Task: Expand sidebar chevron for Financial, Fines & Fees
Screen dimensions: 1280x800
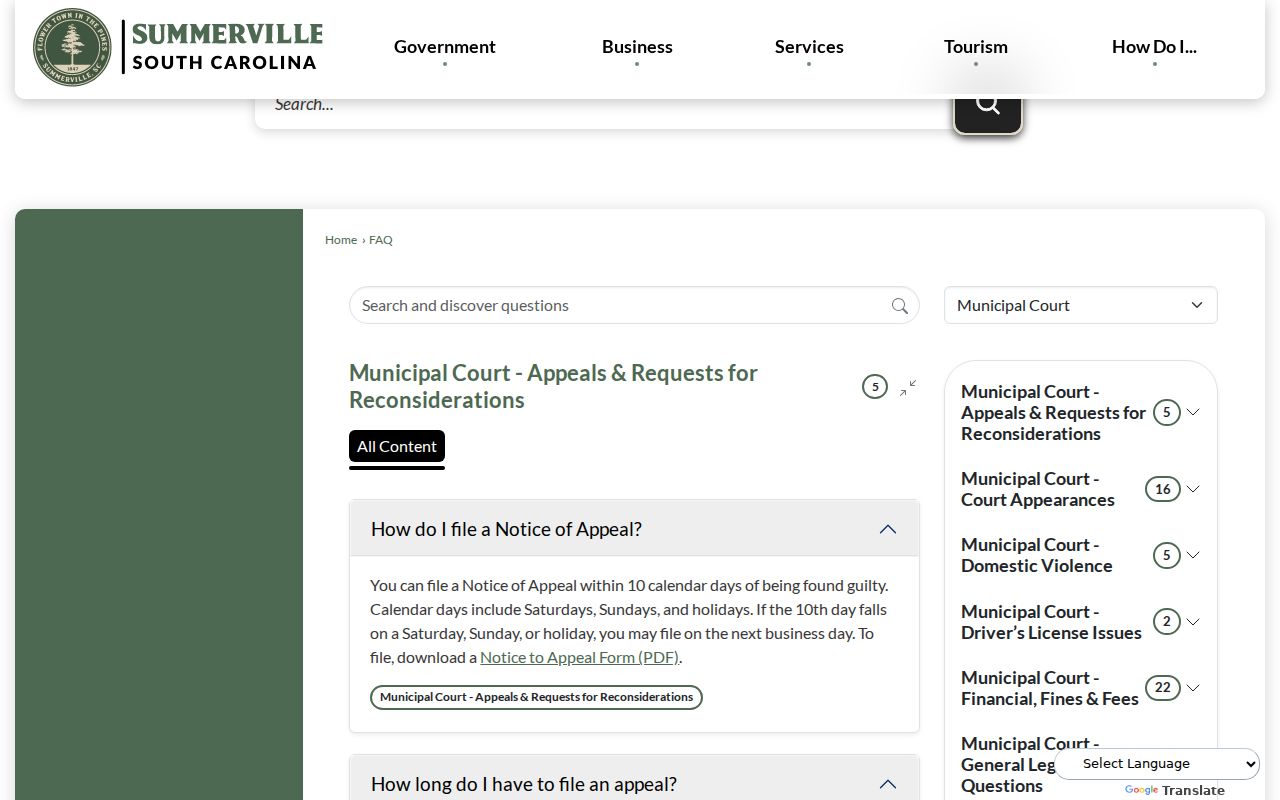Action: pos(1193,688)
